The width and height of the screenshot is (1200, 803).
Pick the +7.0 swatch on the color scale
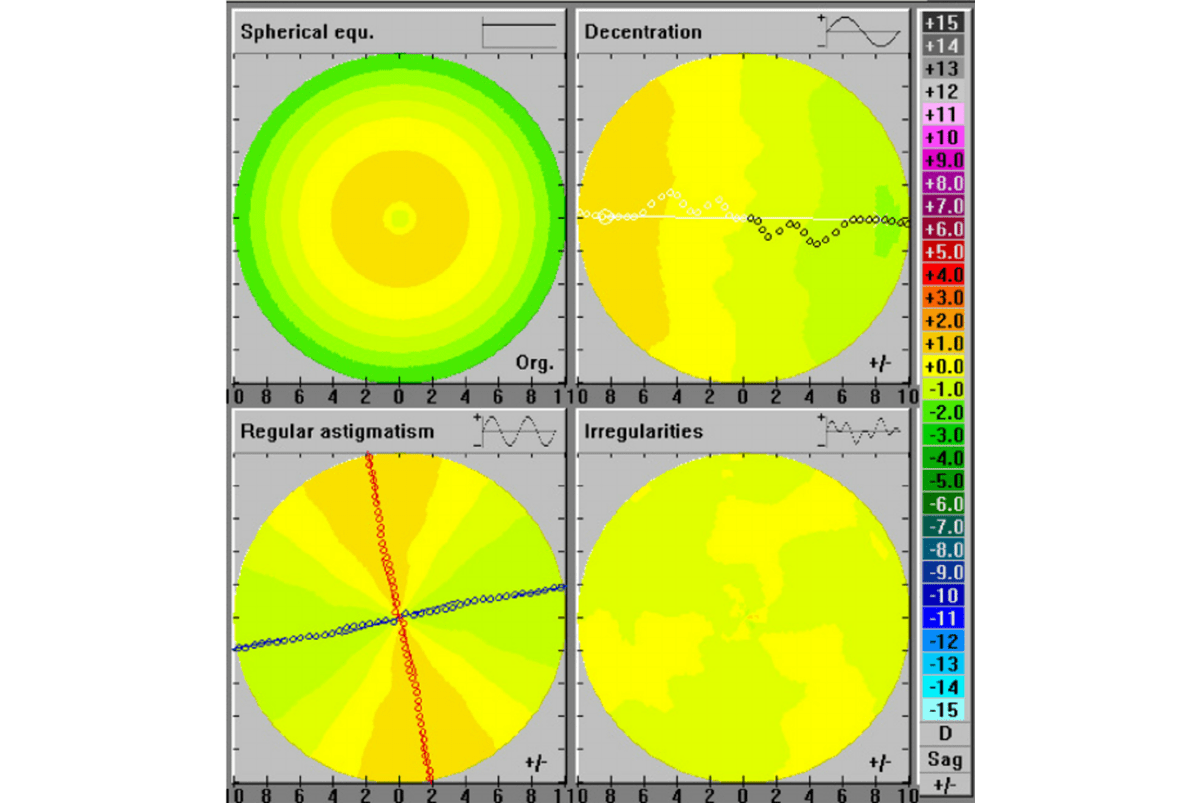pyautogui.click(x=943, y=205)
